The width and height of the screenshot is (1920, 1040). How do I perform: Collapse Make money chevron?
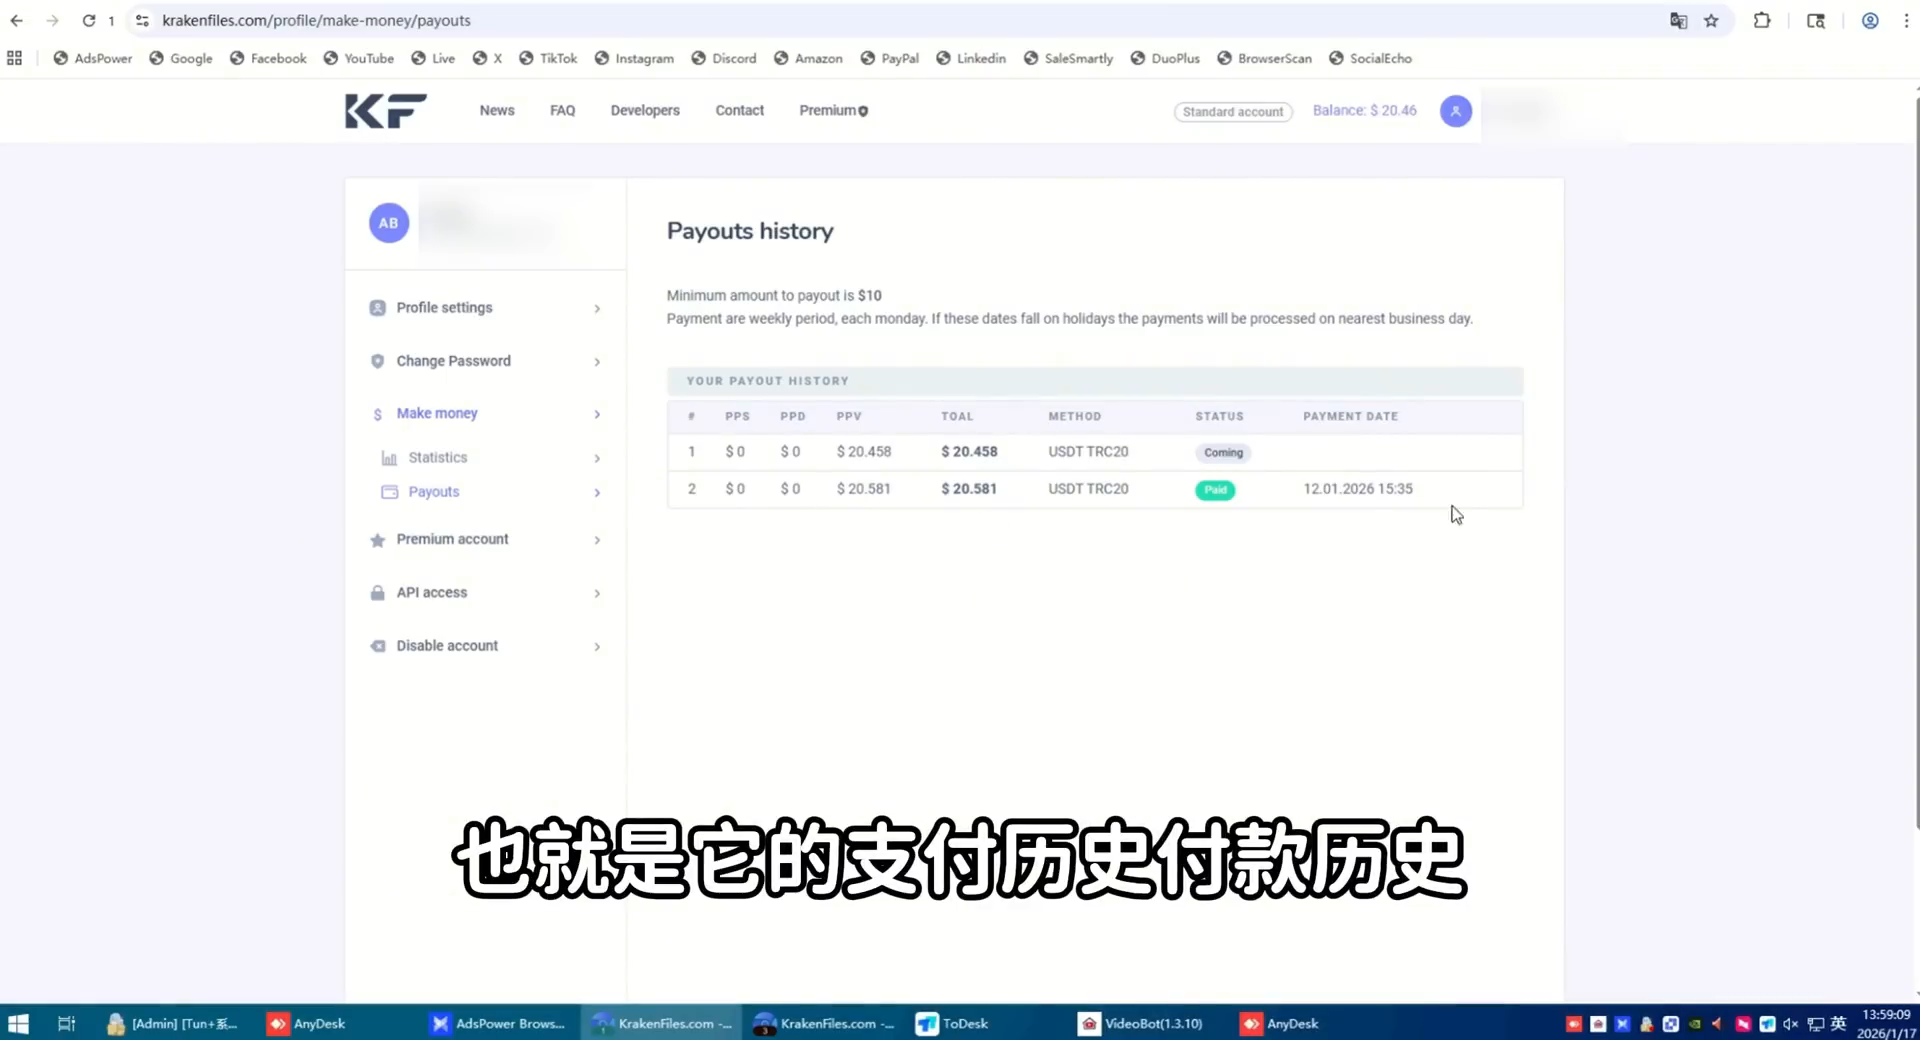tap(597, 414)
